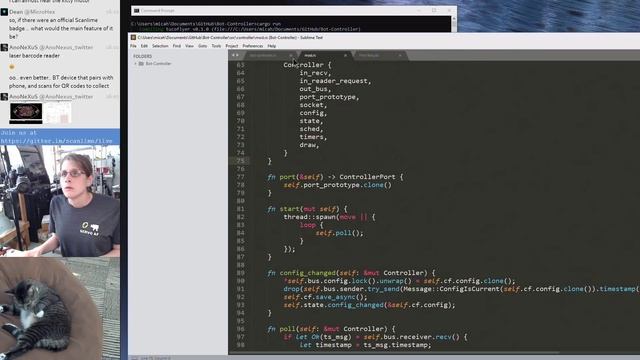Viewport: 640px width, 360px height.
Task: Click the Bot-Controller folder icon in sidebar
Action: point(141,64)
